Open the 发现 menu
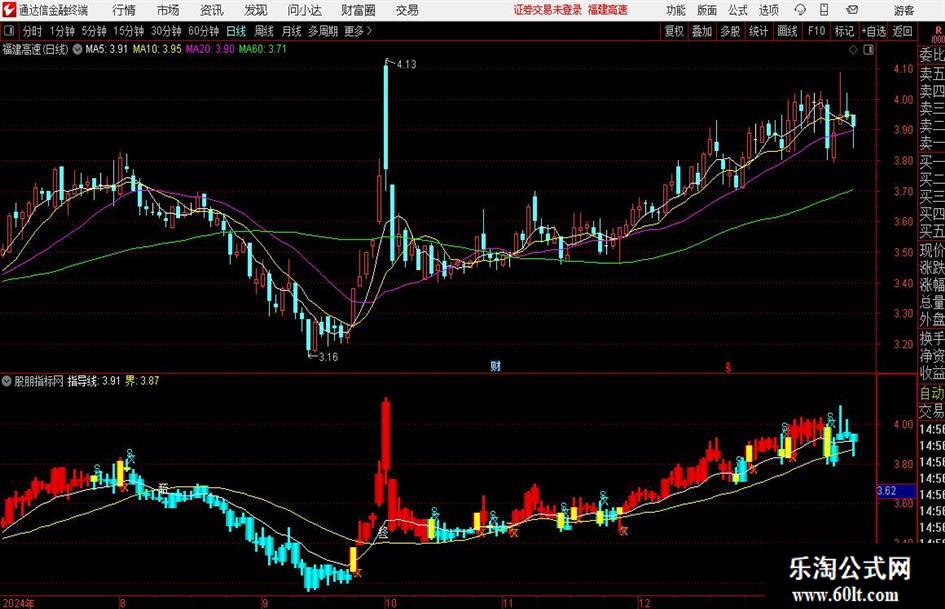 (x=256, y=10)
